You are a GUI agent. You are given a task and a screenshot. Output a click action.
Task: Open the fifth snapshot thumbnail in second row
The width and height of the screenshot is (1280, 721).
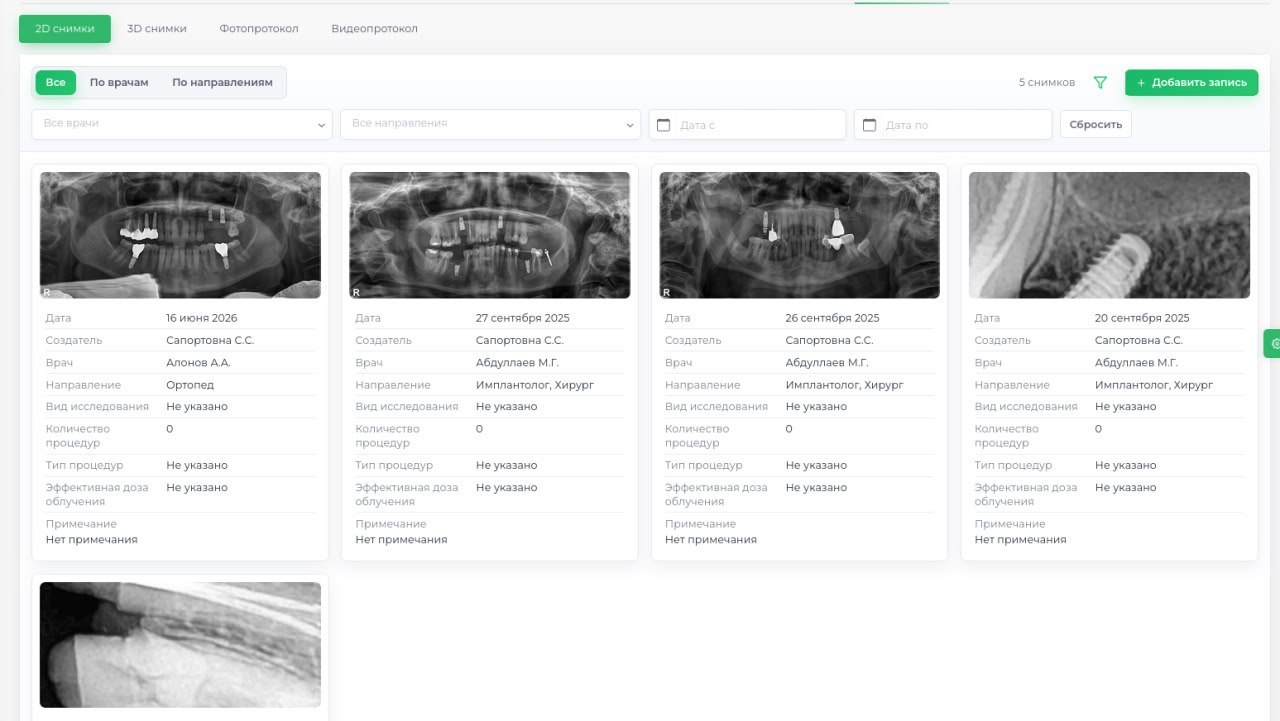[x=180, y=645]
